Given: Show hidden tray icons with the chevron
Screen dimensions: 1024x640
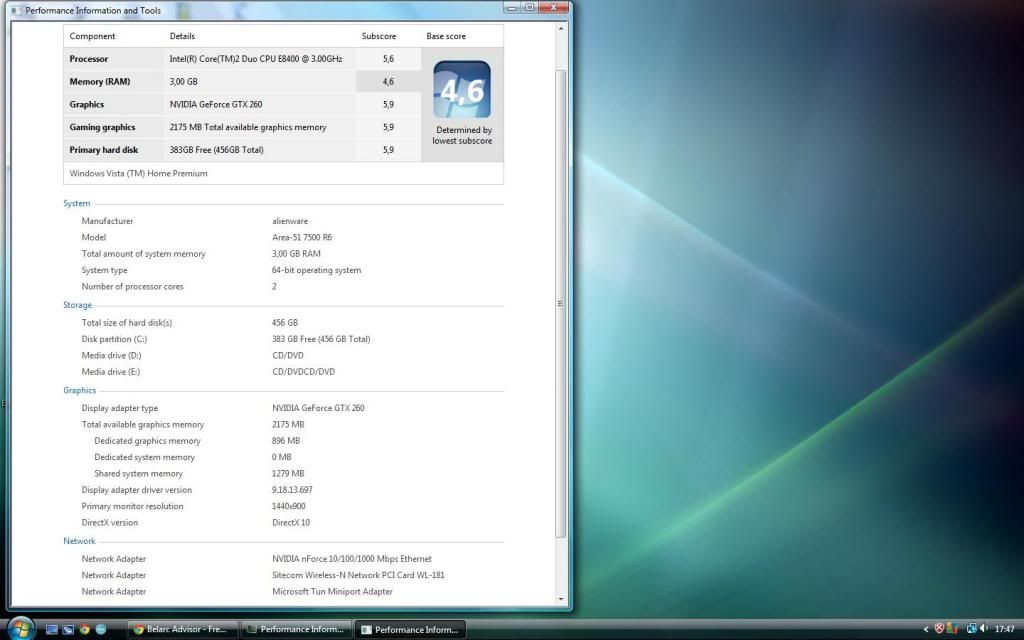Looking at the screenshot, I should (925, 630).
